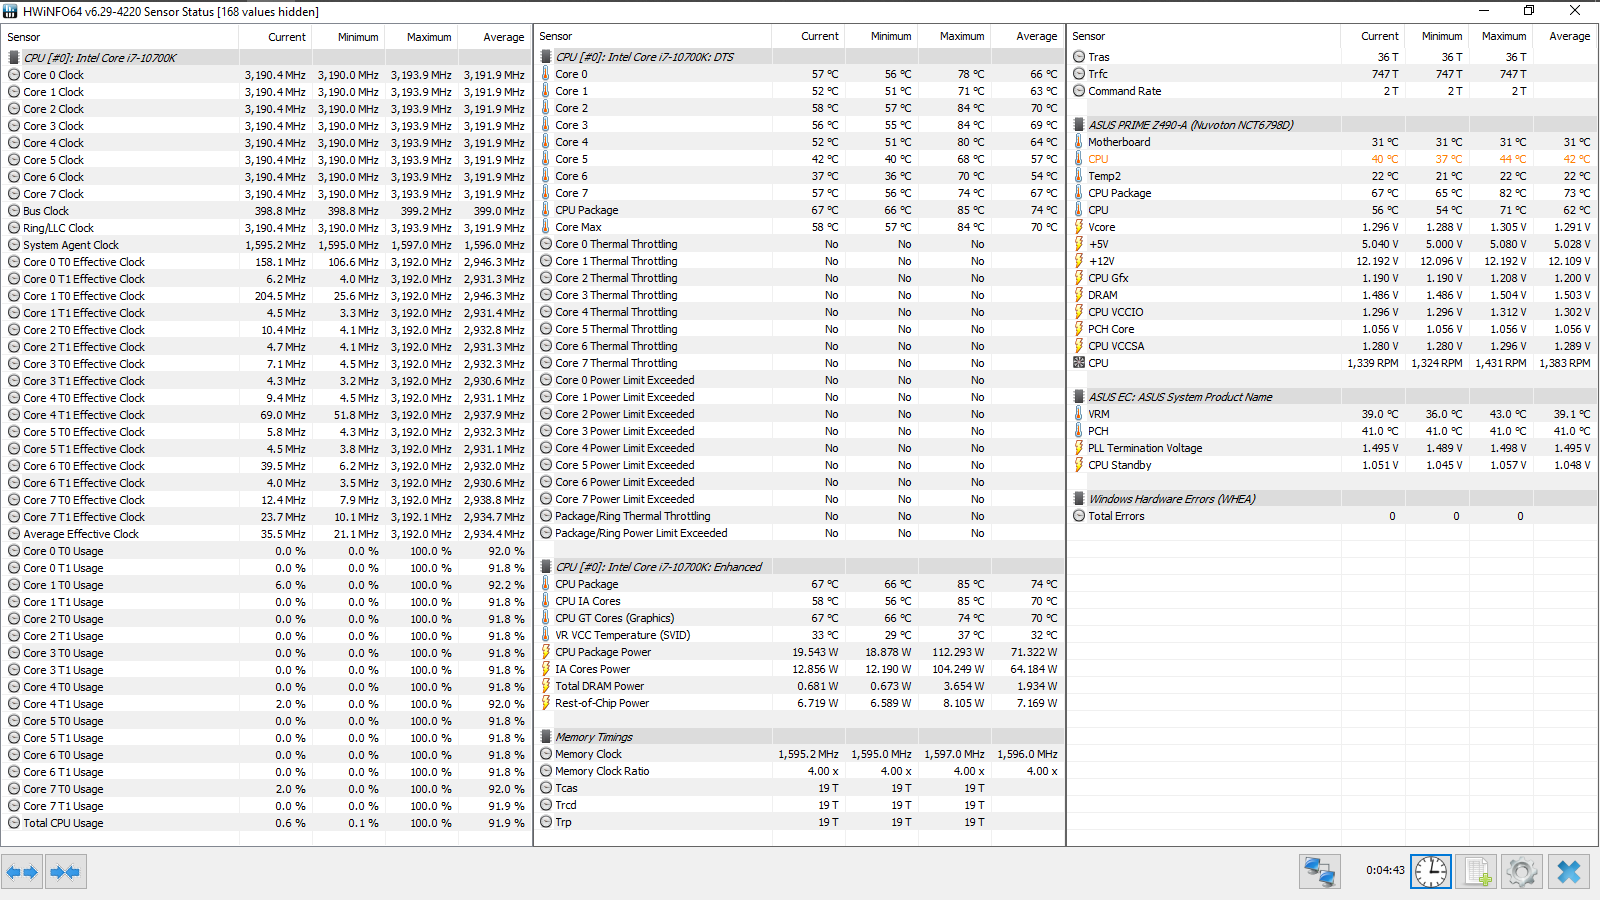
Task: Click the chip icon beside Memory Timings header
Action: tap(546, 737)
